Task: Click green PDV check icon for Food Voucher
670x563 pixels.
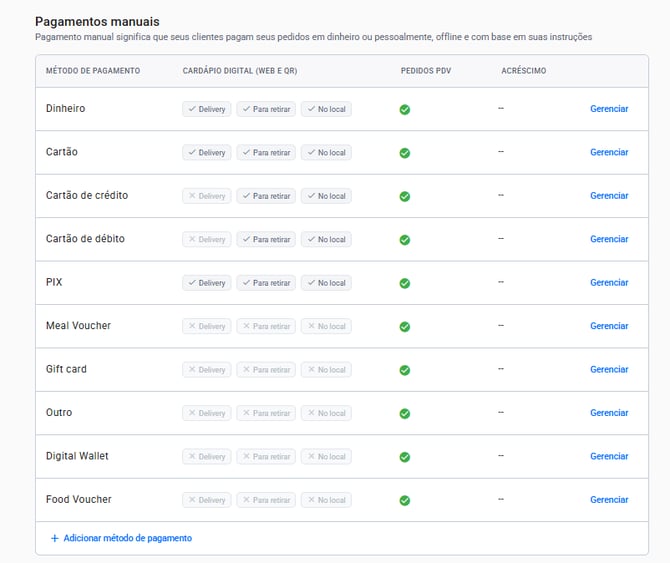Action: [x=405, y=500]
